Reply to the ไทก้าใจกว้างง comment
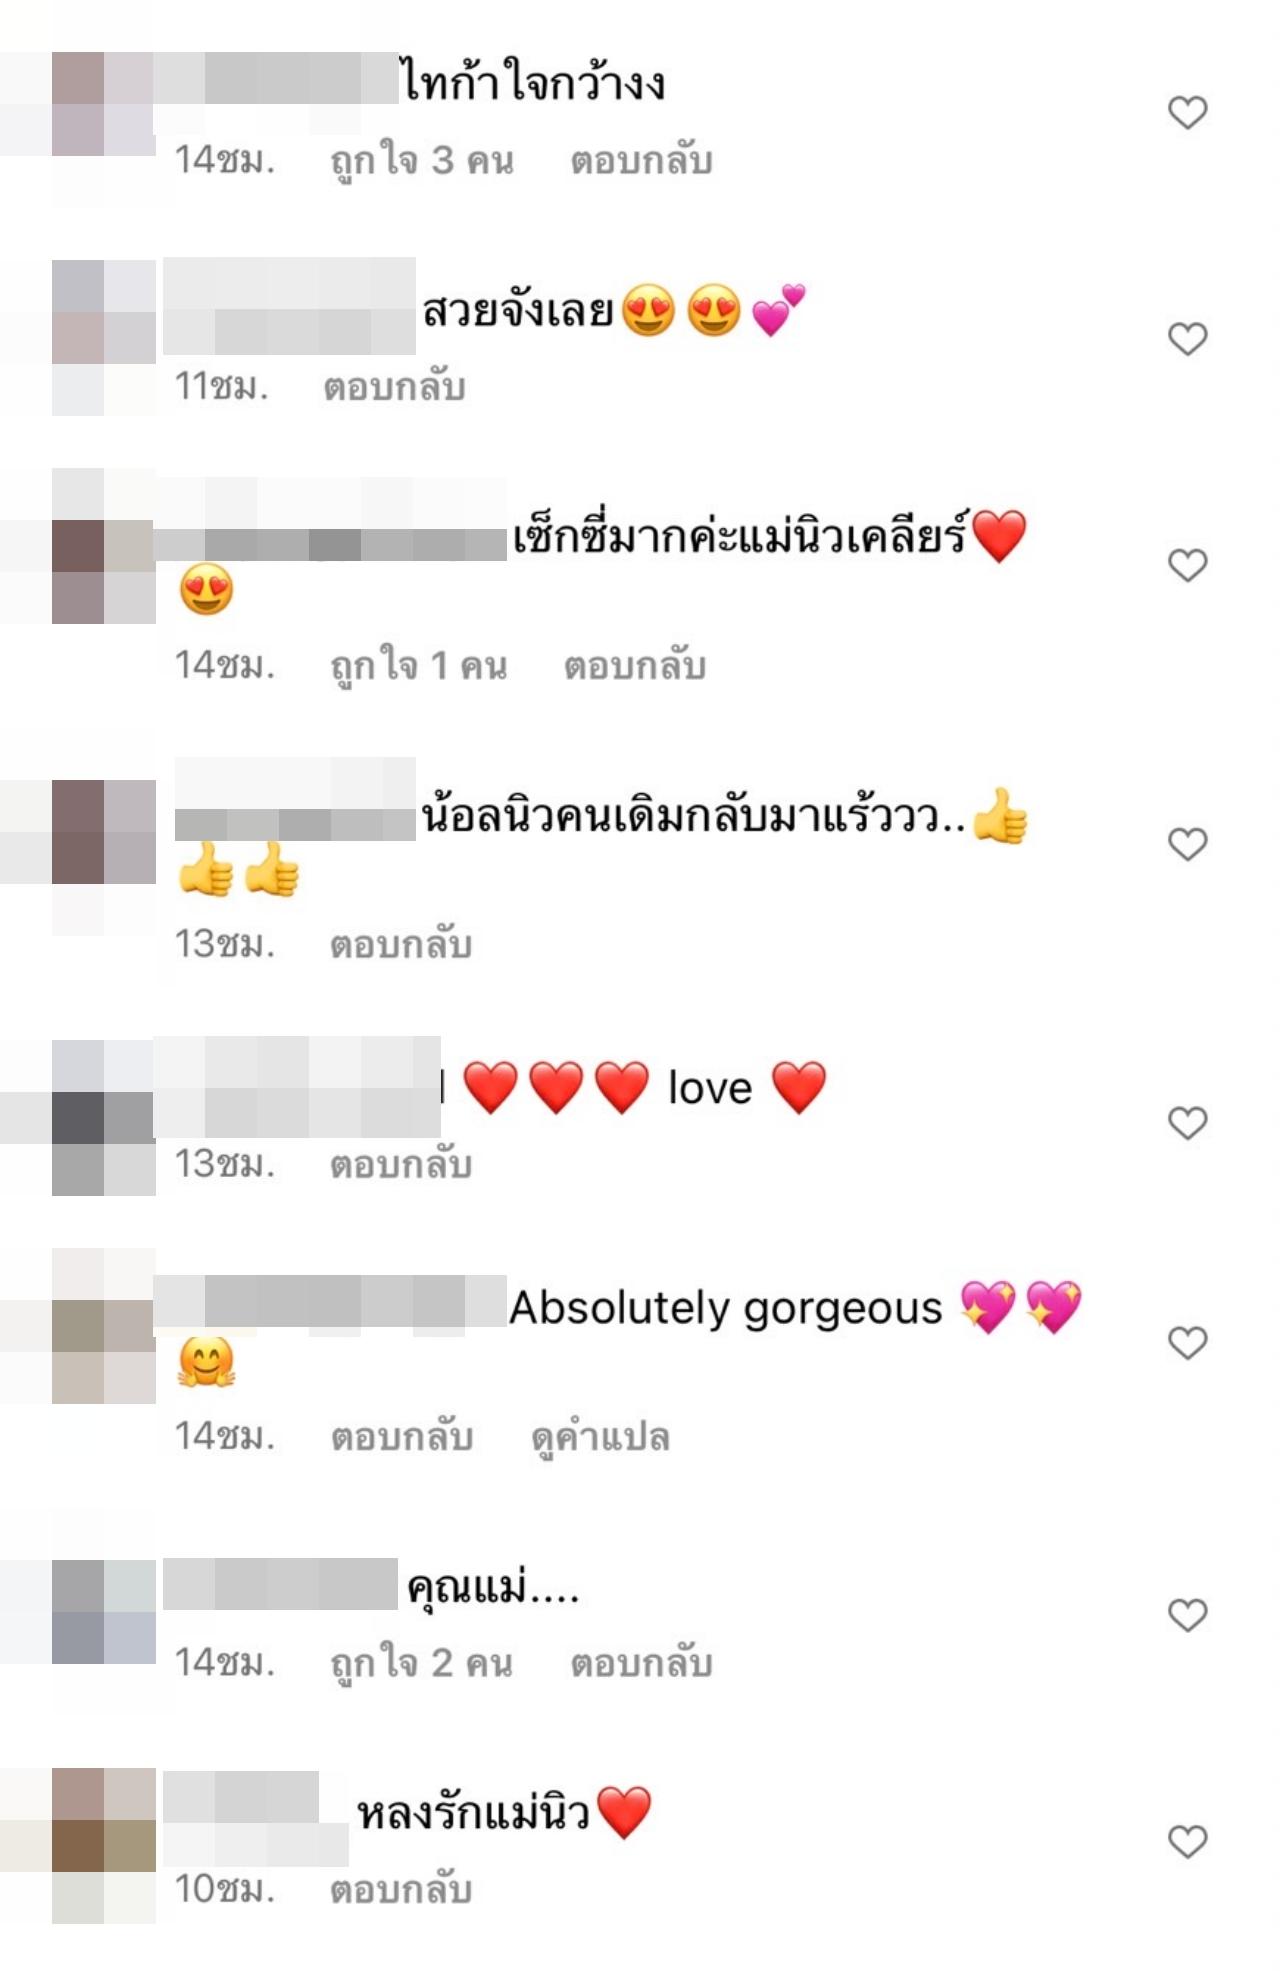Viewport: 1280px width, 1971px height. pyautogui.click(x=641, y=160)
